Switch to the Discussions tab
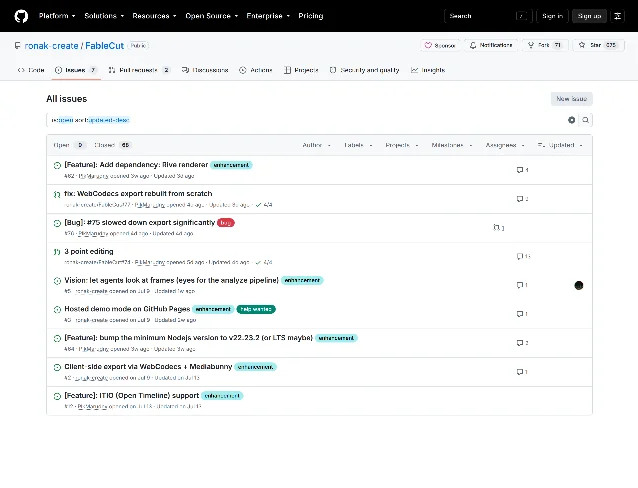 tap(205, 70)
